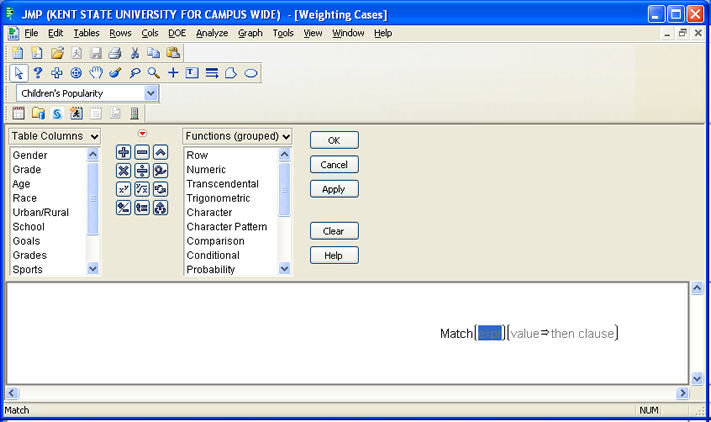711x422 pixels.
Task: Open a file with the folder icon
Action: (x=57, y=53)
